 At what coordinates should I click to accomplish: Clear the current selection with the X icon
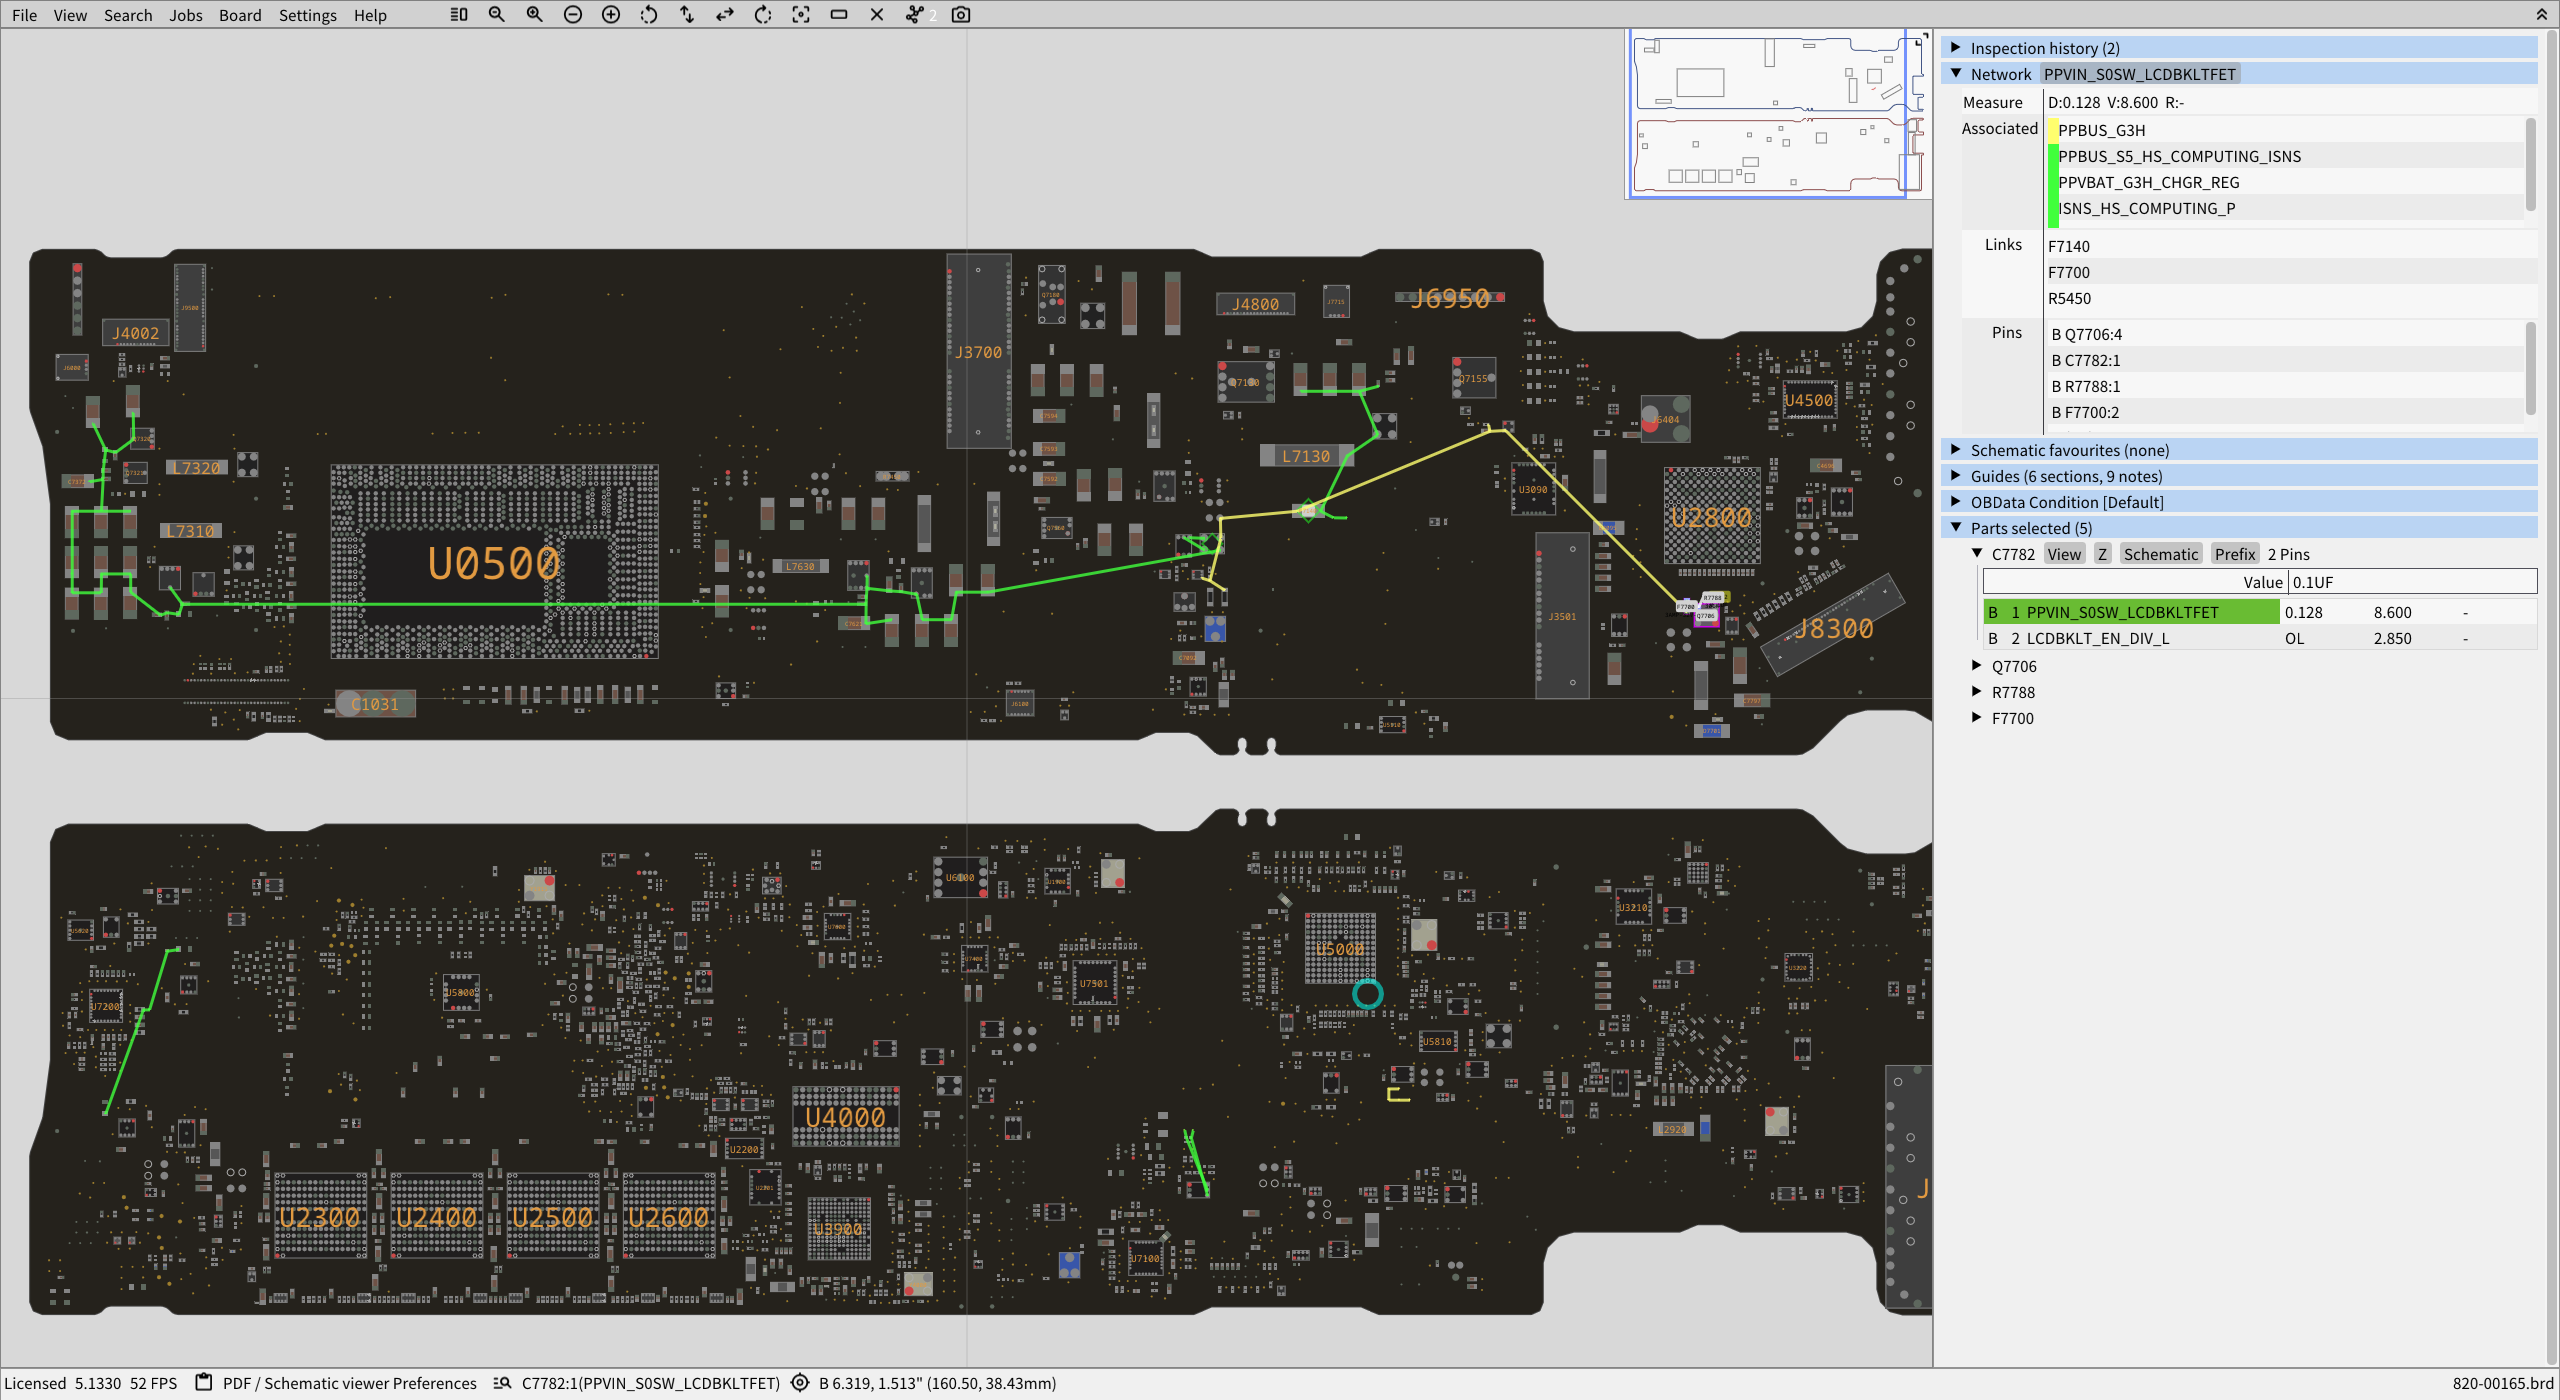tap(877, 15)
